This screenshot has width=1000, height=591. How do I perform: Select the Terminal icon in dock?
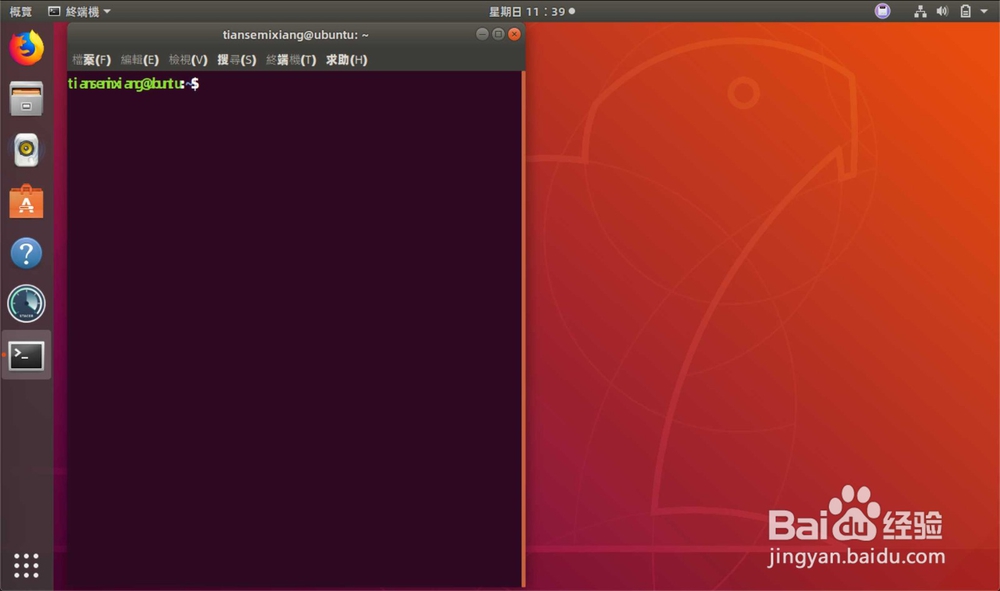click(26, 355)
